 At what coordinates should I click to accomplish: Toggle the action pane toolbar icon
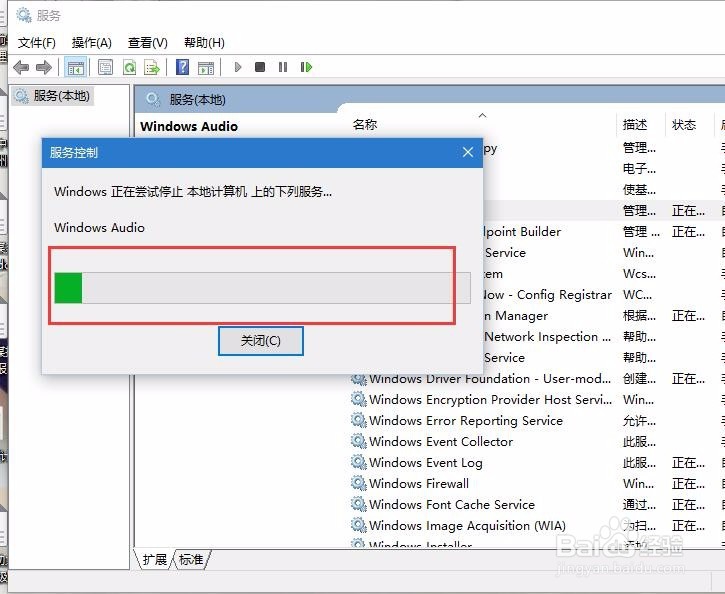pos(206,67)
